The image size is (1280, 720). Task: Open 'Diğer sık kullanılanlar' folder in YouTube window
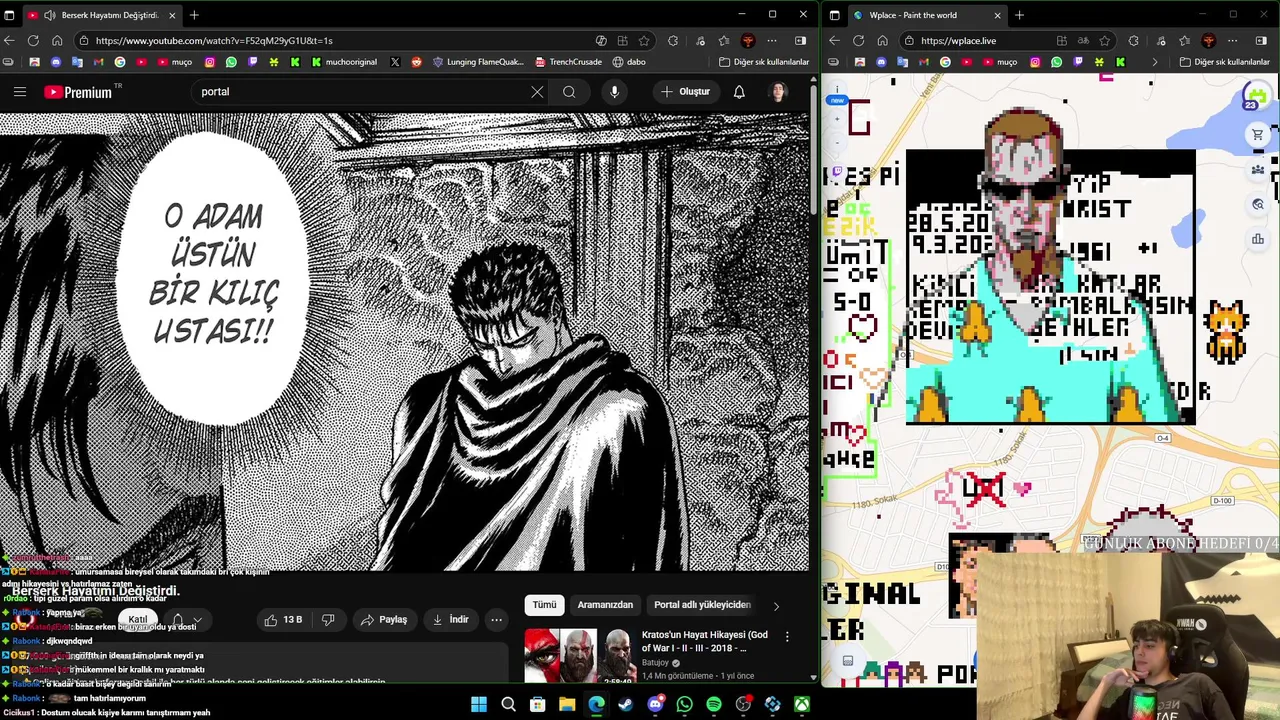click(764, 62)
